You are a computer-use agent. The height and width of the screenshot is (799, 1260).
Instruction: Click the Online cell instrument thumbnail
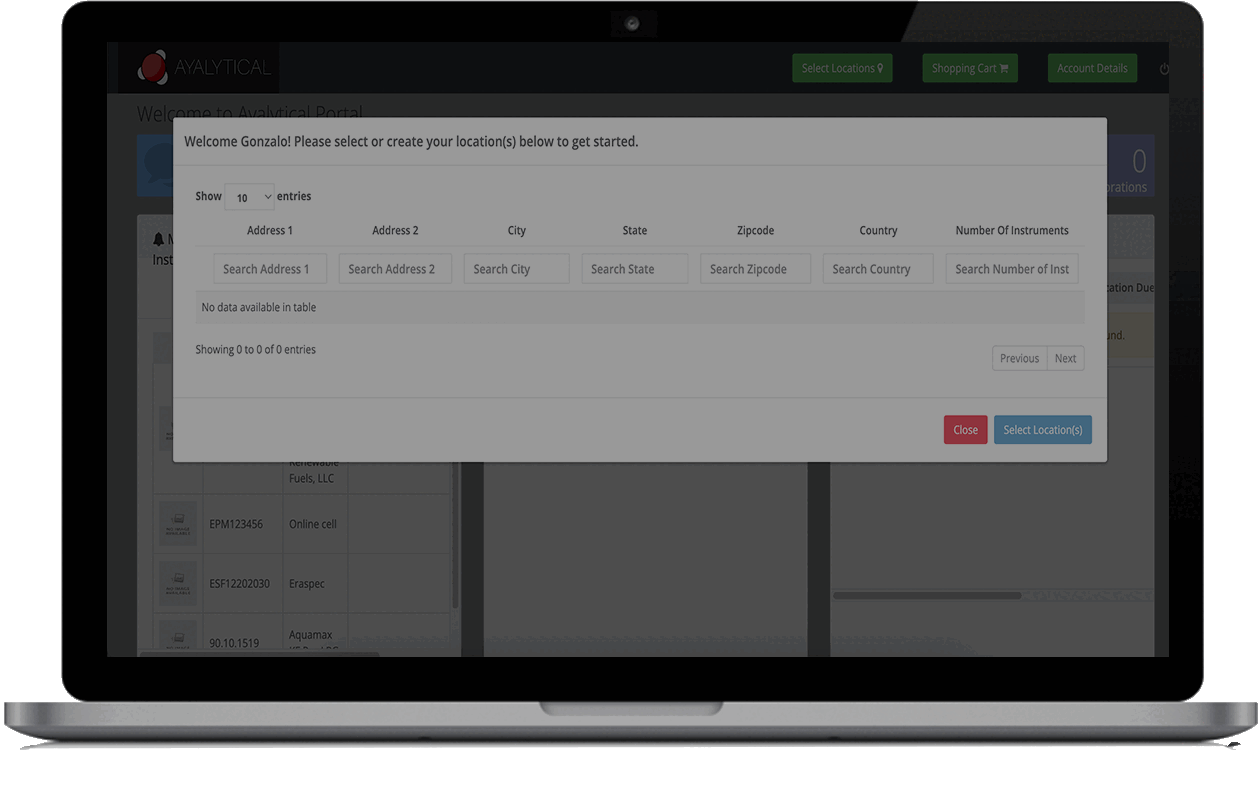(178, 523)
